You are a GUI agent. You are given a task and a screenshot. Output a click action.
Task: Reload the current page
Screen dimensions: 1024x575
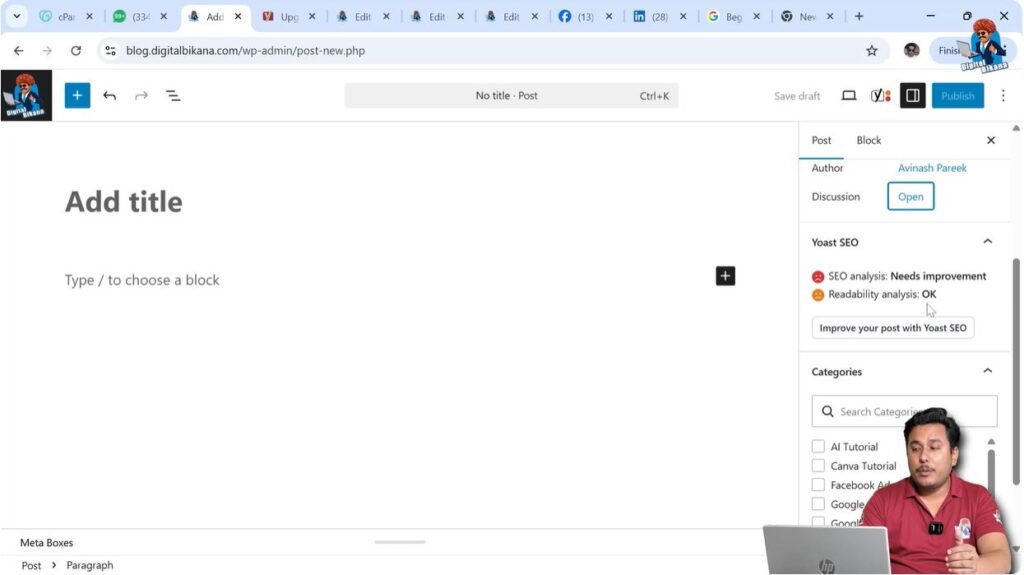(x=76, y=50)
